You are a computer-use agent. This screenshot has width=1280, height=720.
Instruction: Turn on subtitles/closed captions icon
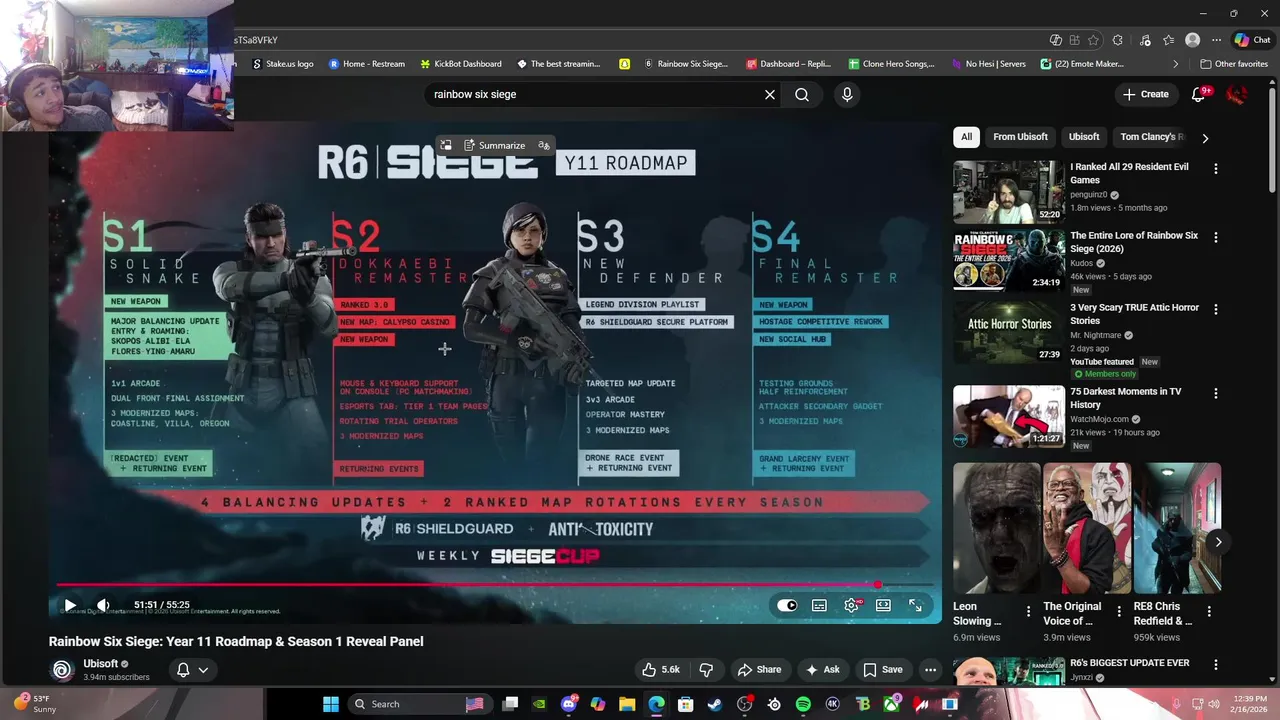point(819,605)
